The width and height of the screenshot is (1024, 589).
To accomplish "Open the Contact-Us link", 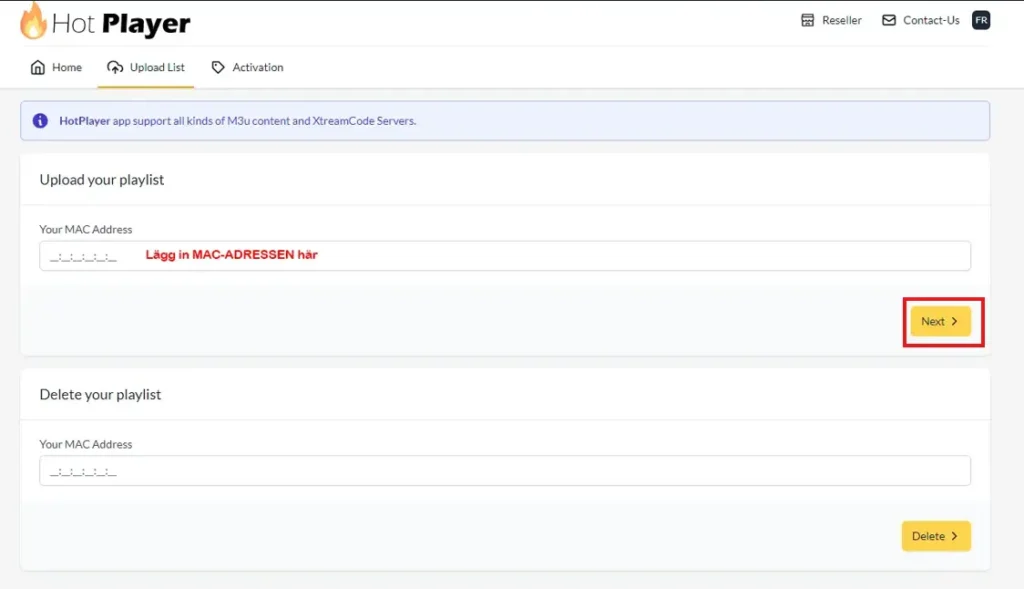I will tap(931, 20).
